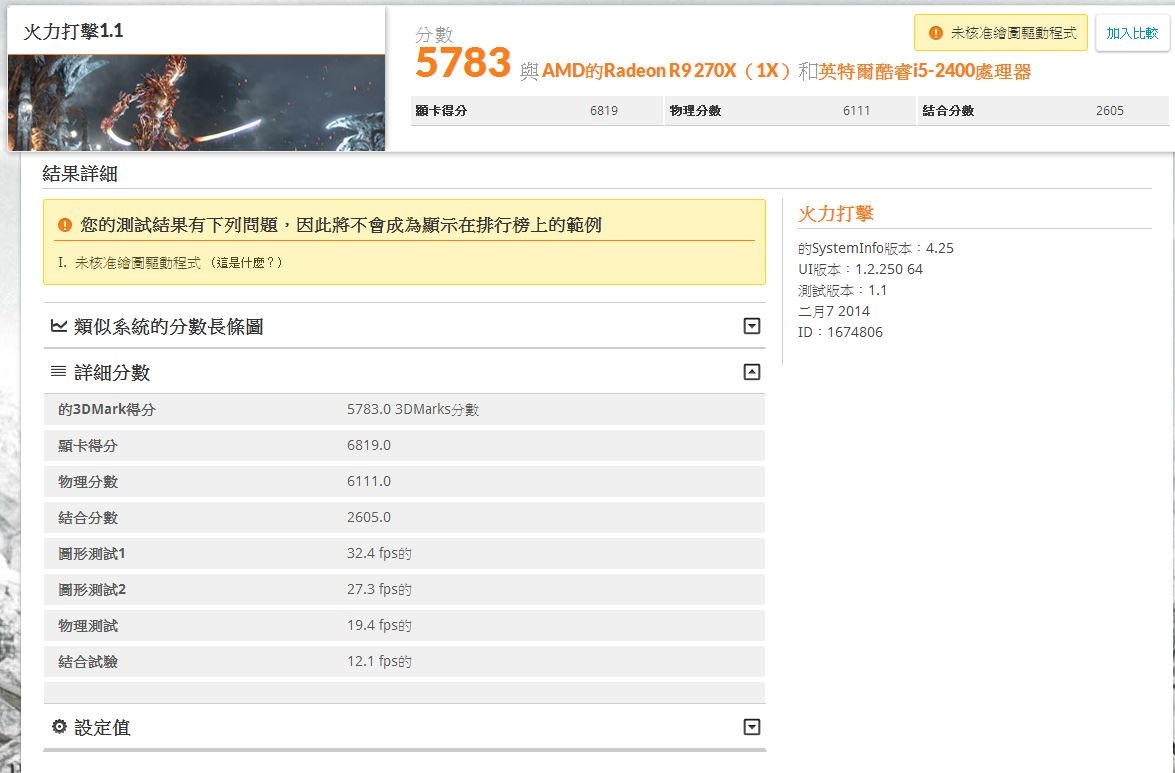Viewport: 1175px width, 773px height.
Task: Click the 測試版本：1.1 line
Action: (x=842, y=290)
